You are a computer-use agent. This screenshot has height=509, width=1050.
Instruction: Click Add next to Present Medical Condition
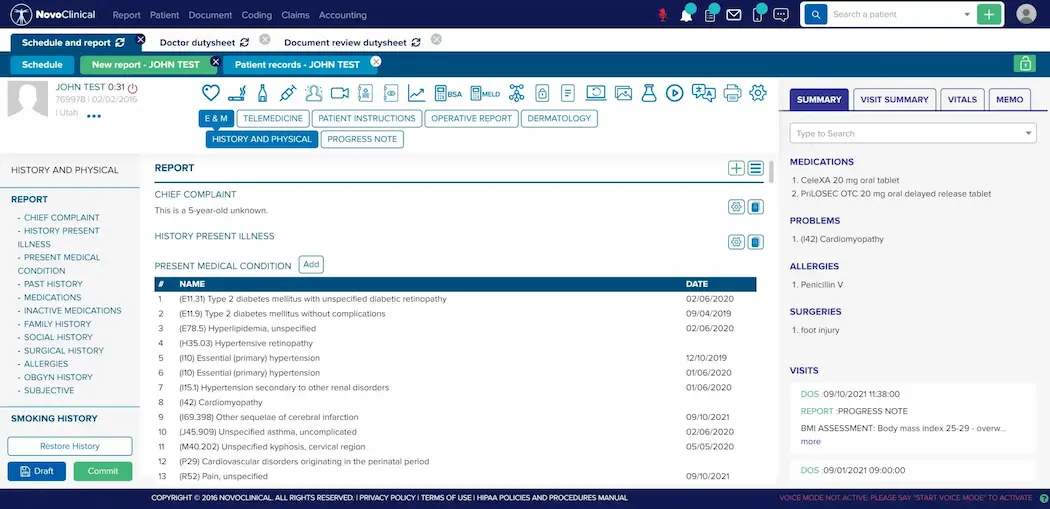click(x=311, y=265)
